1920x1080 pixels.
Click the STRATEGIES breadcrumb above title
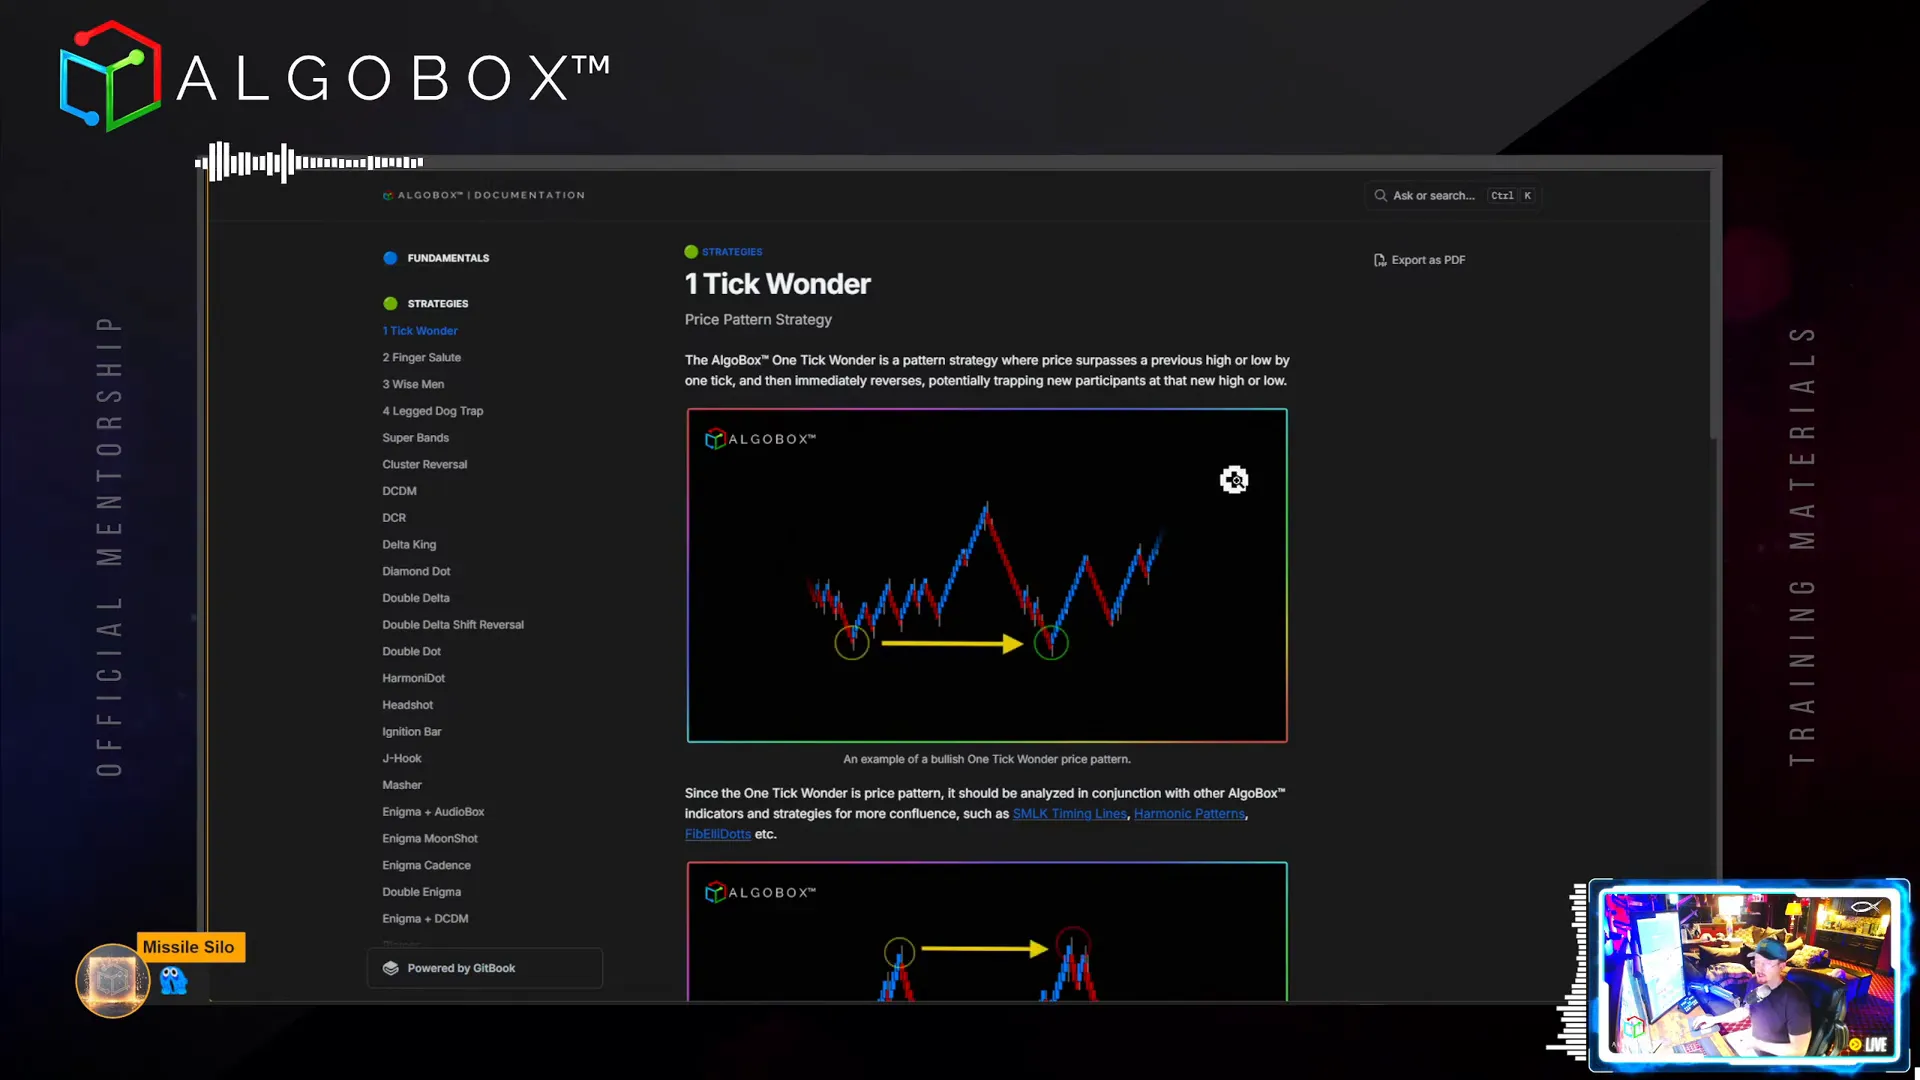[x=732, y=252]
